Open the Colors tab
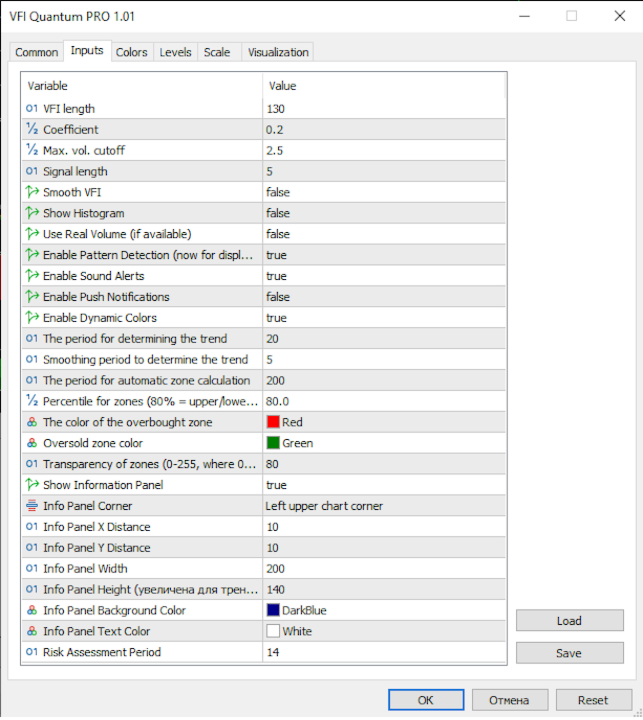643x720 pixels. (132, 52)
